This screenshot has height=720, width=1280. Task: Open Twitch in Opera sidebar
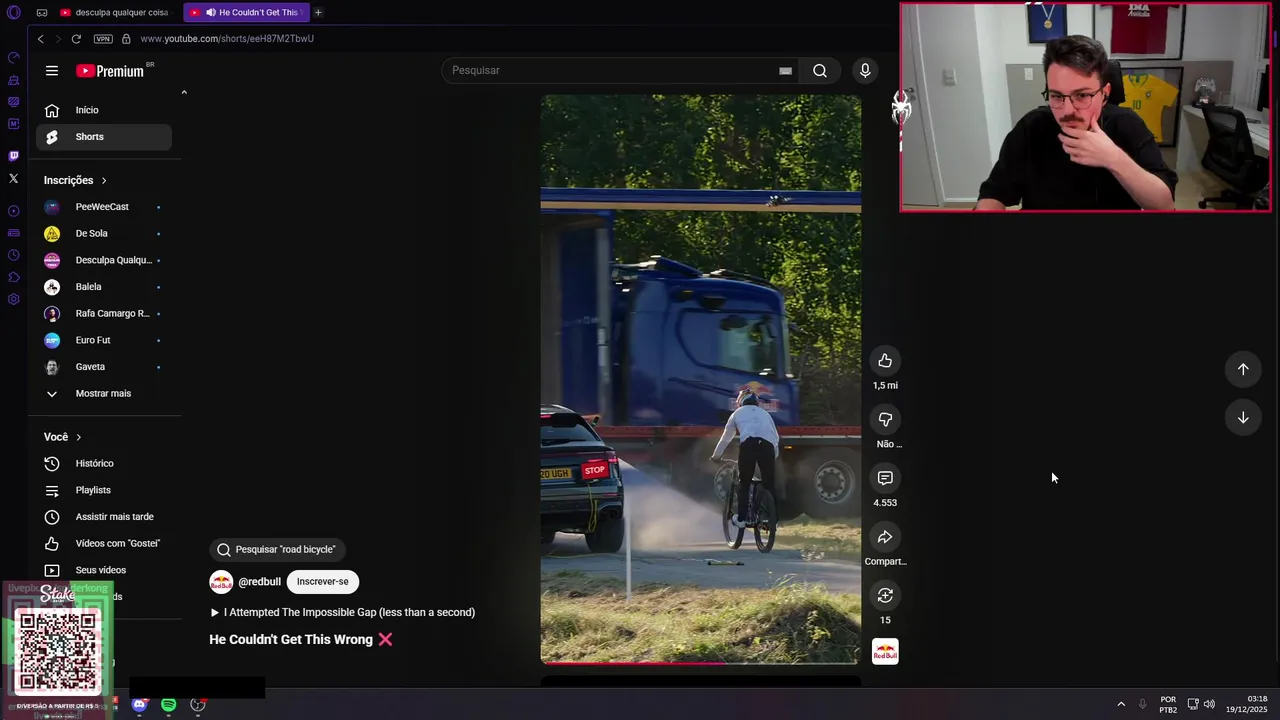13,156
